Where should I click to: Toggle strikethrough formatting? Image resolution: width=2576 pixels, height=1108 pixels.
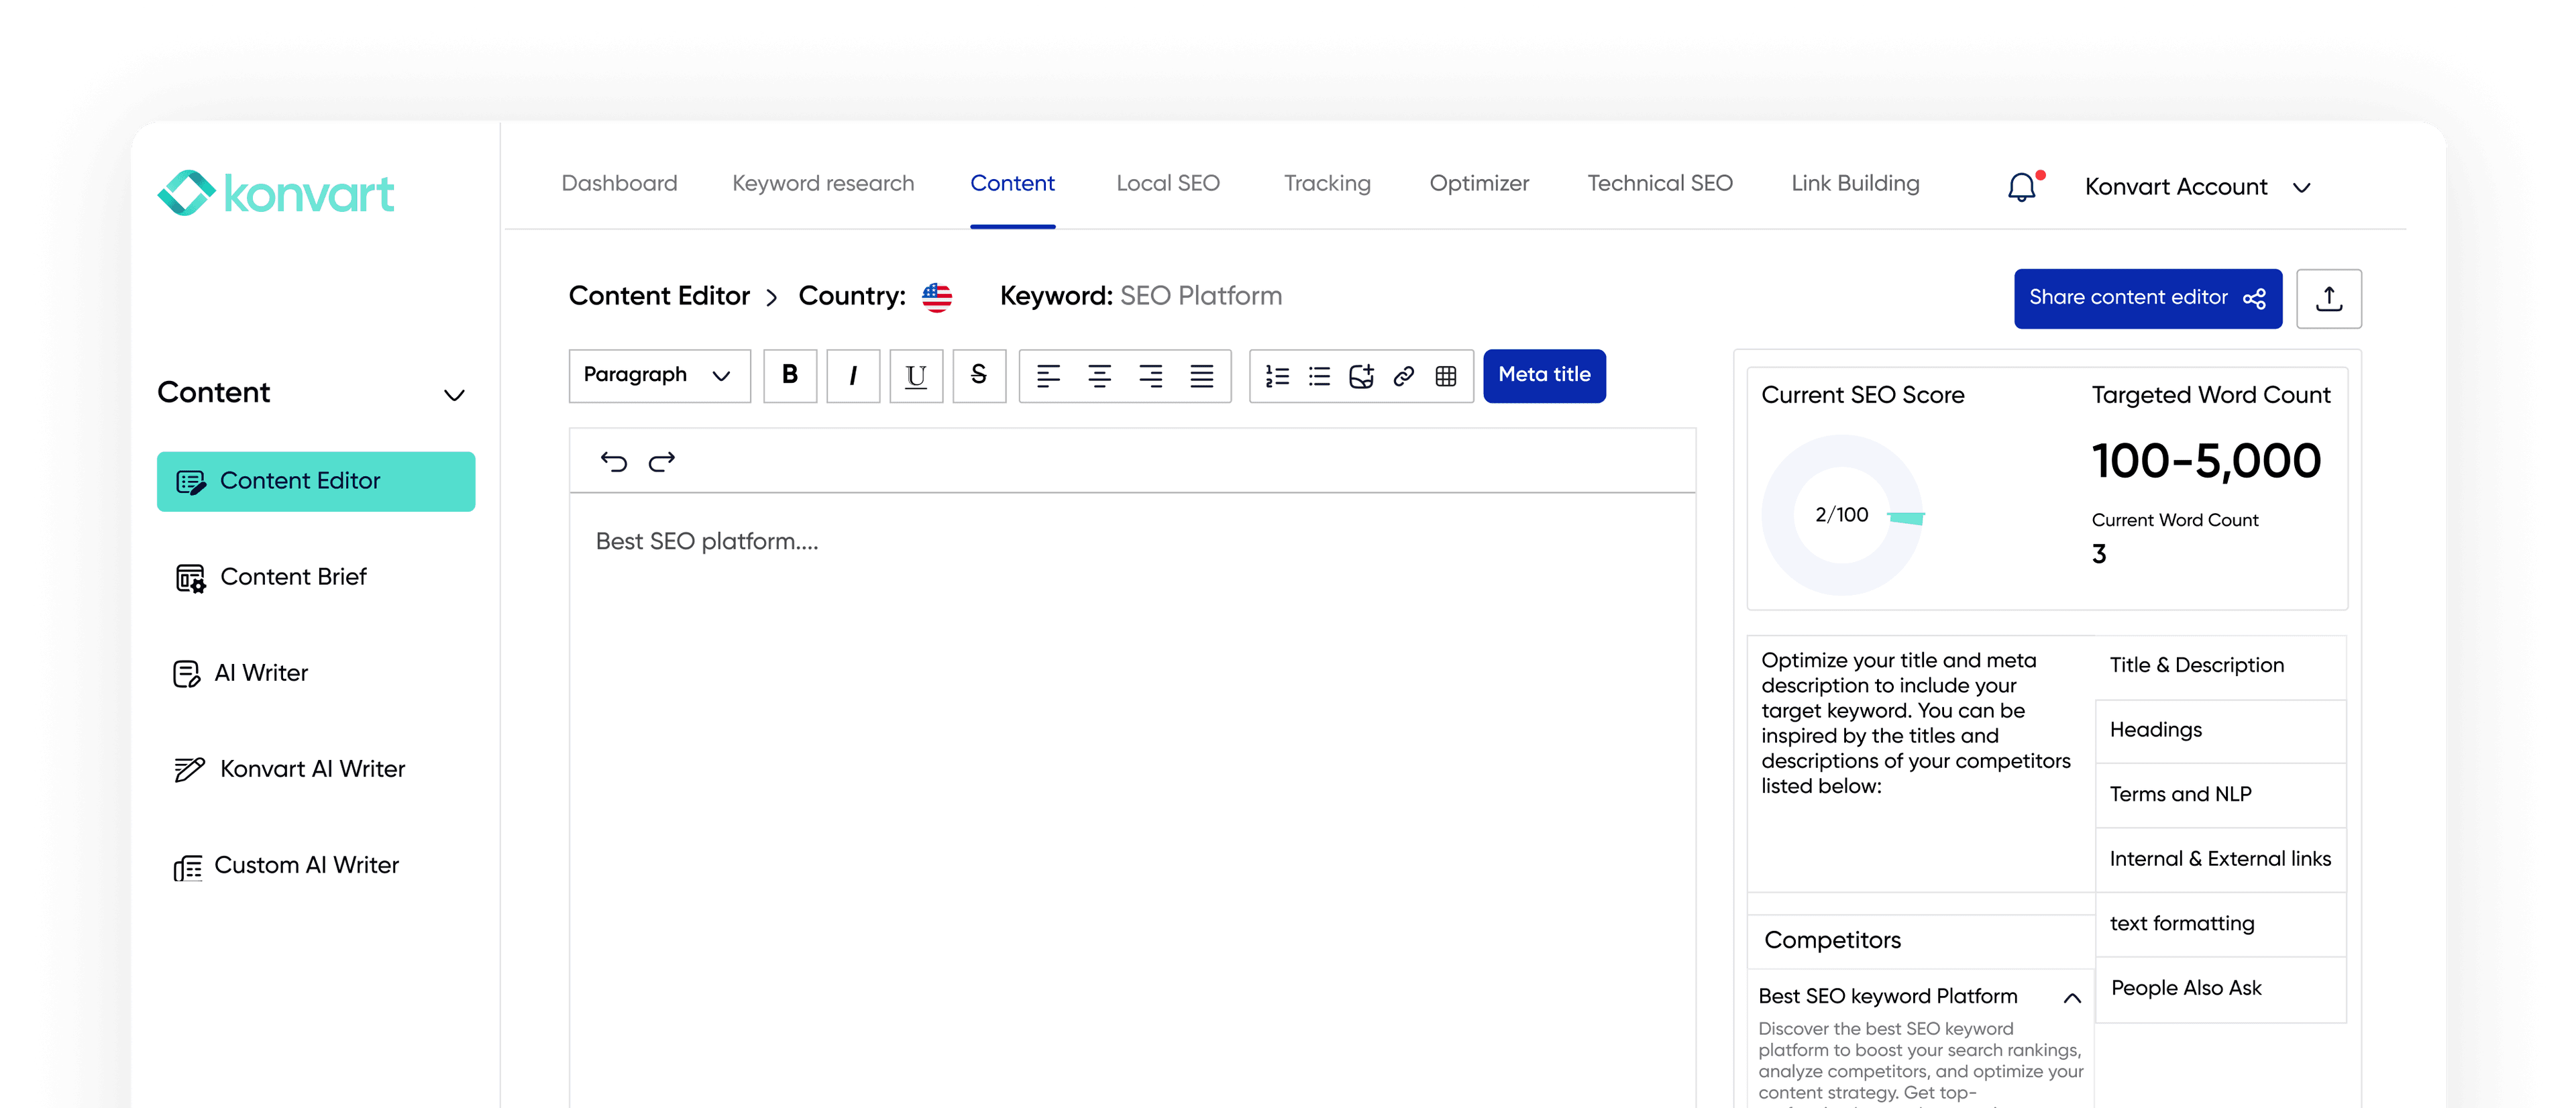(978, 376)
